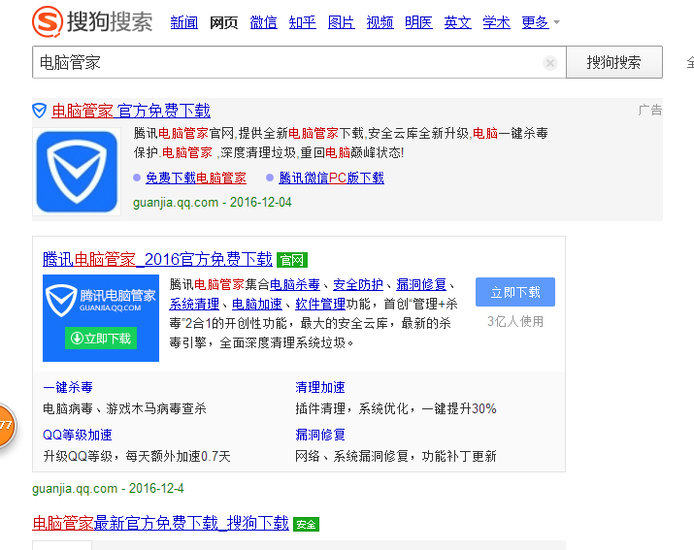694x550 pixels.
Task: Open the 腾讯微信PC版下载 link
Action: pyautogui.click(x=332, y=178)
